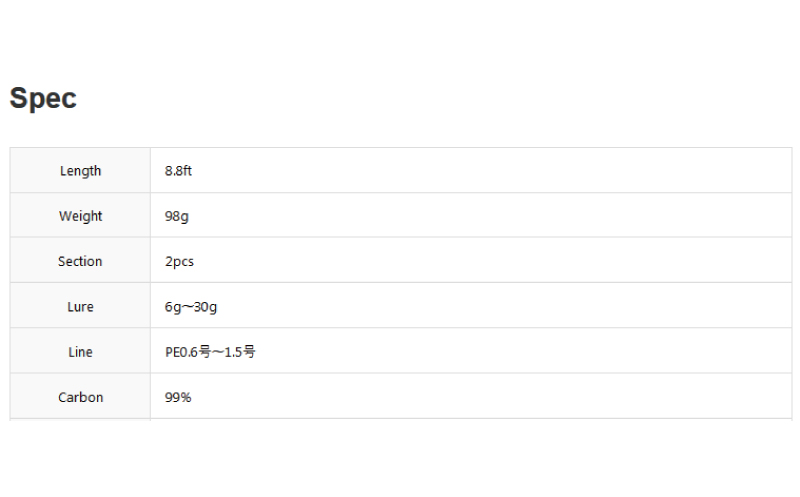Image resolution: width=800 pixels, height=497 pixels.
Task: Click the PE0.6号~1.5号 line value
Action: coord(210,352)
